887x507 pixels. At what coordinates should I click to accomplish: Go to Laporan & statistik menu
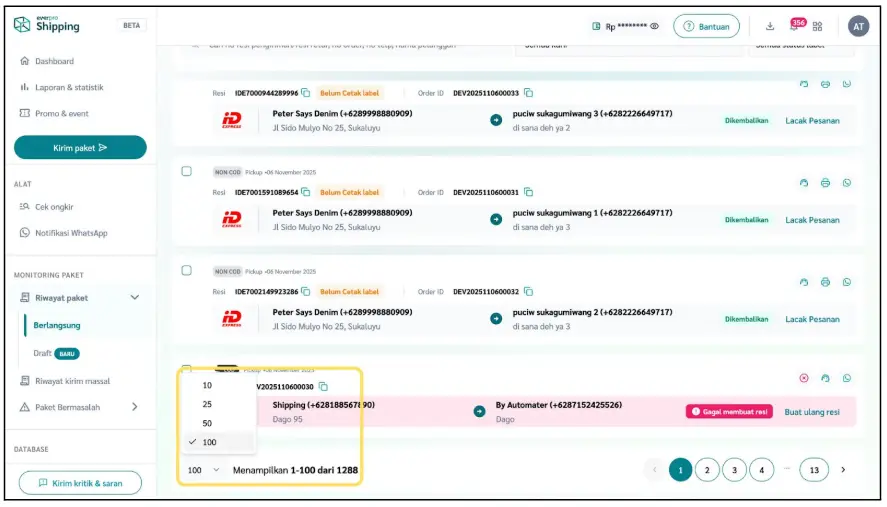[x=68, y=87]
